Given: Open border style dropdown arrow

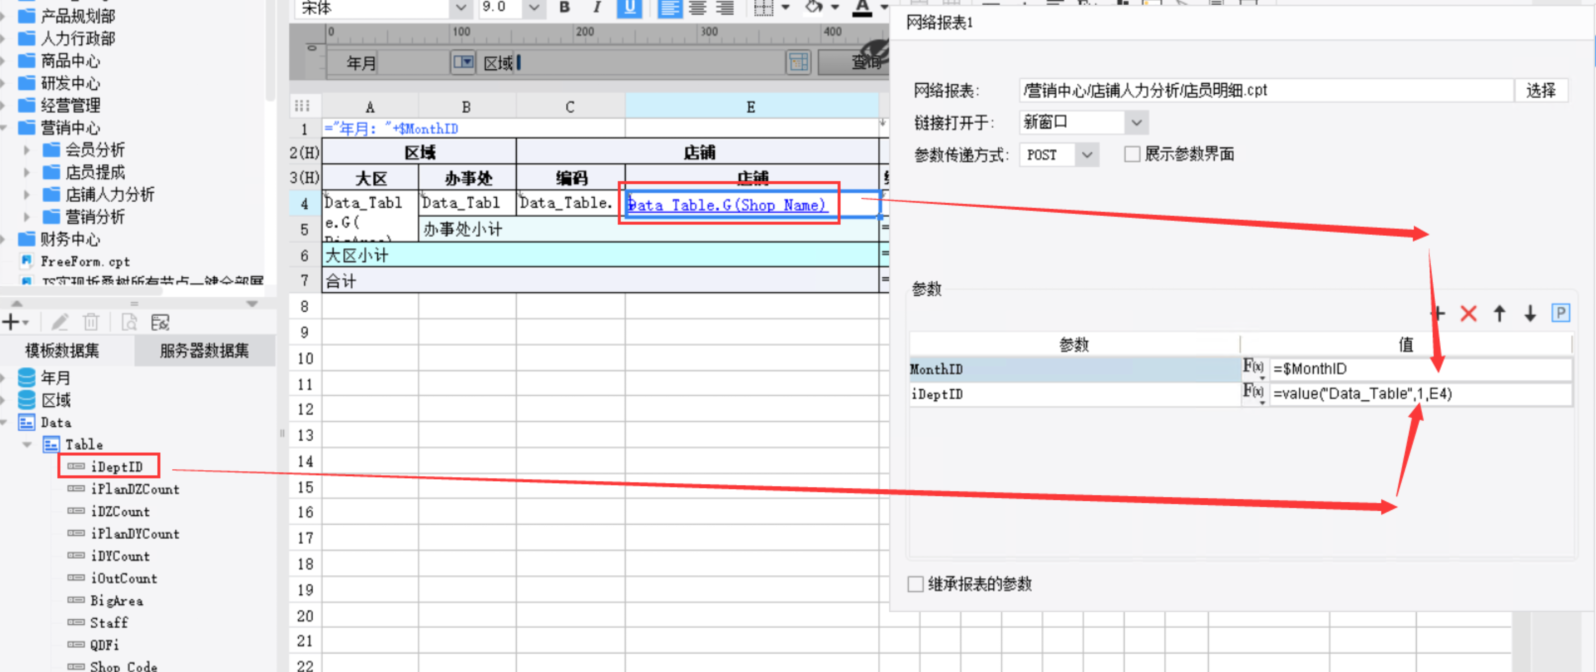Looking at the screenshot, I should [785, 7].
